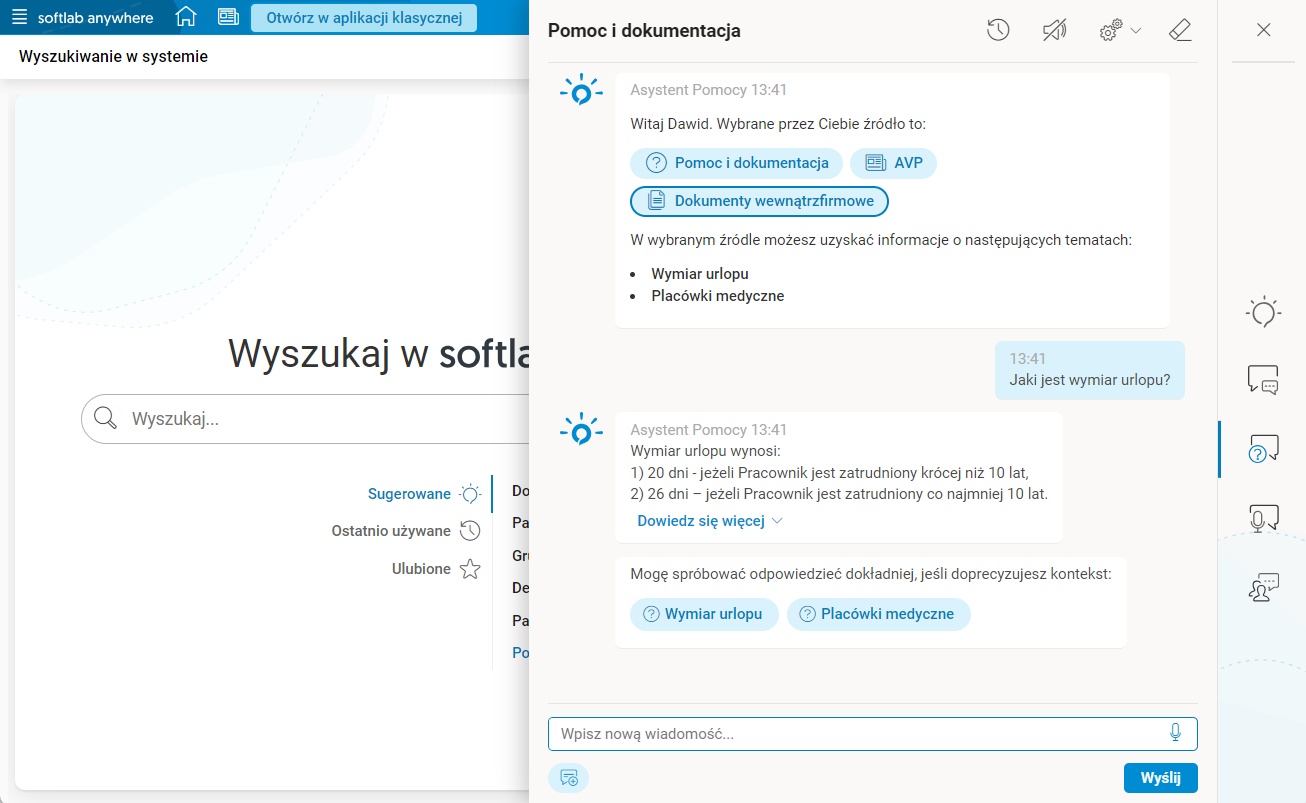This screenshot has width=1306, height=803.
Task: Open assistant settings gear icon
Action: [x=1111, y=31]
